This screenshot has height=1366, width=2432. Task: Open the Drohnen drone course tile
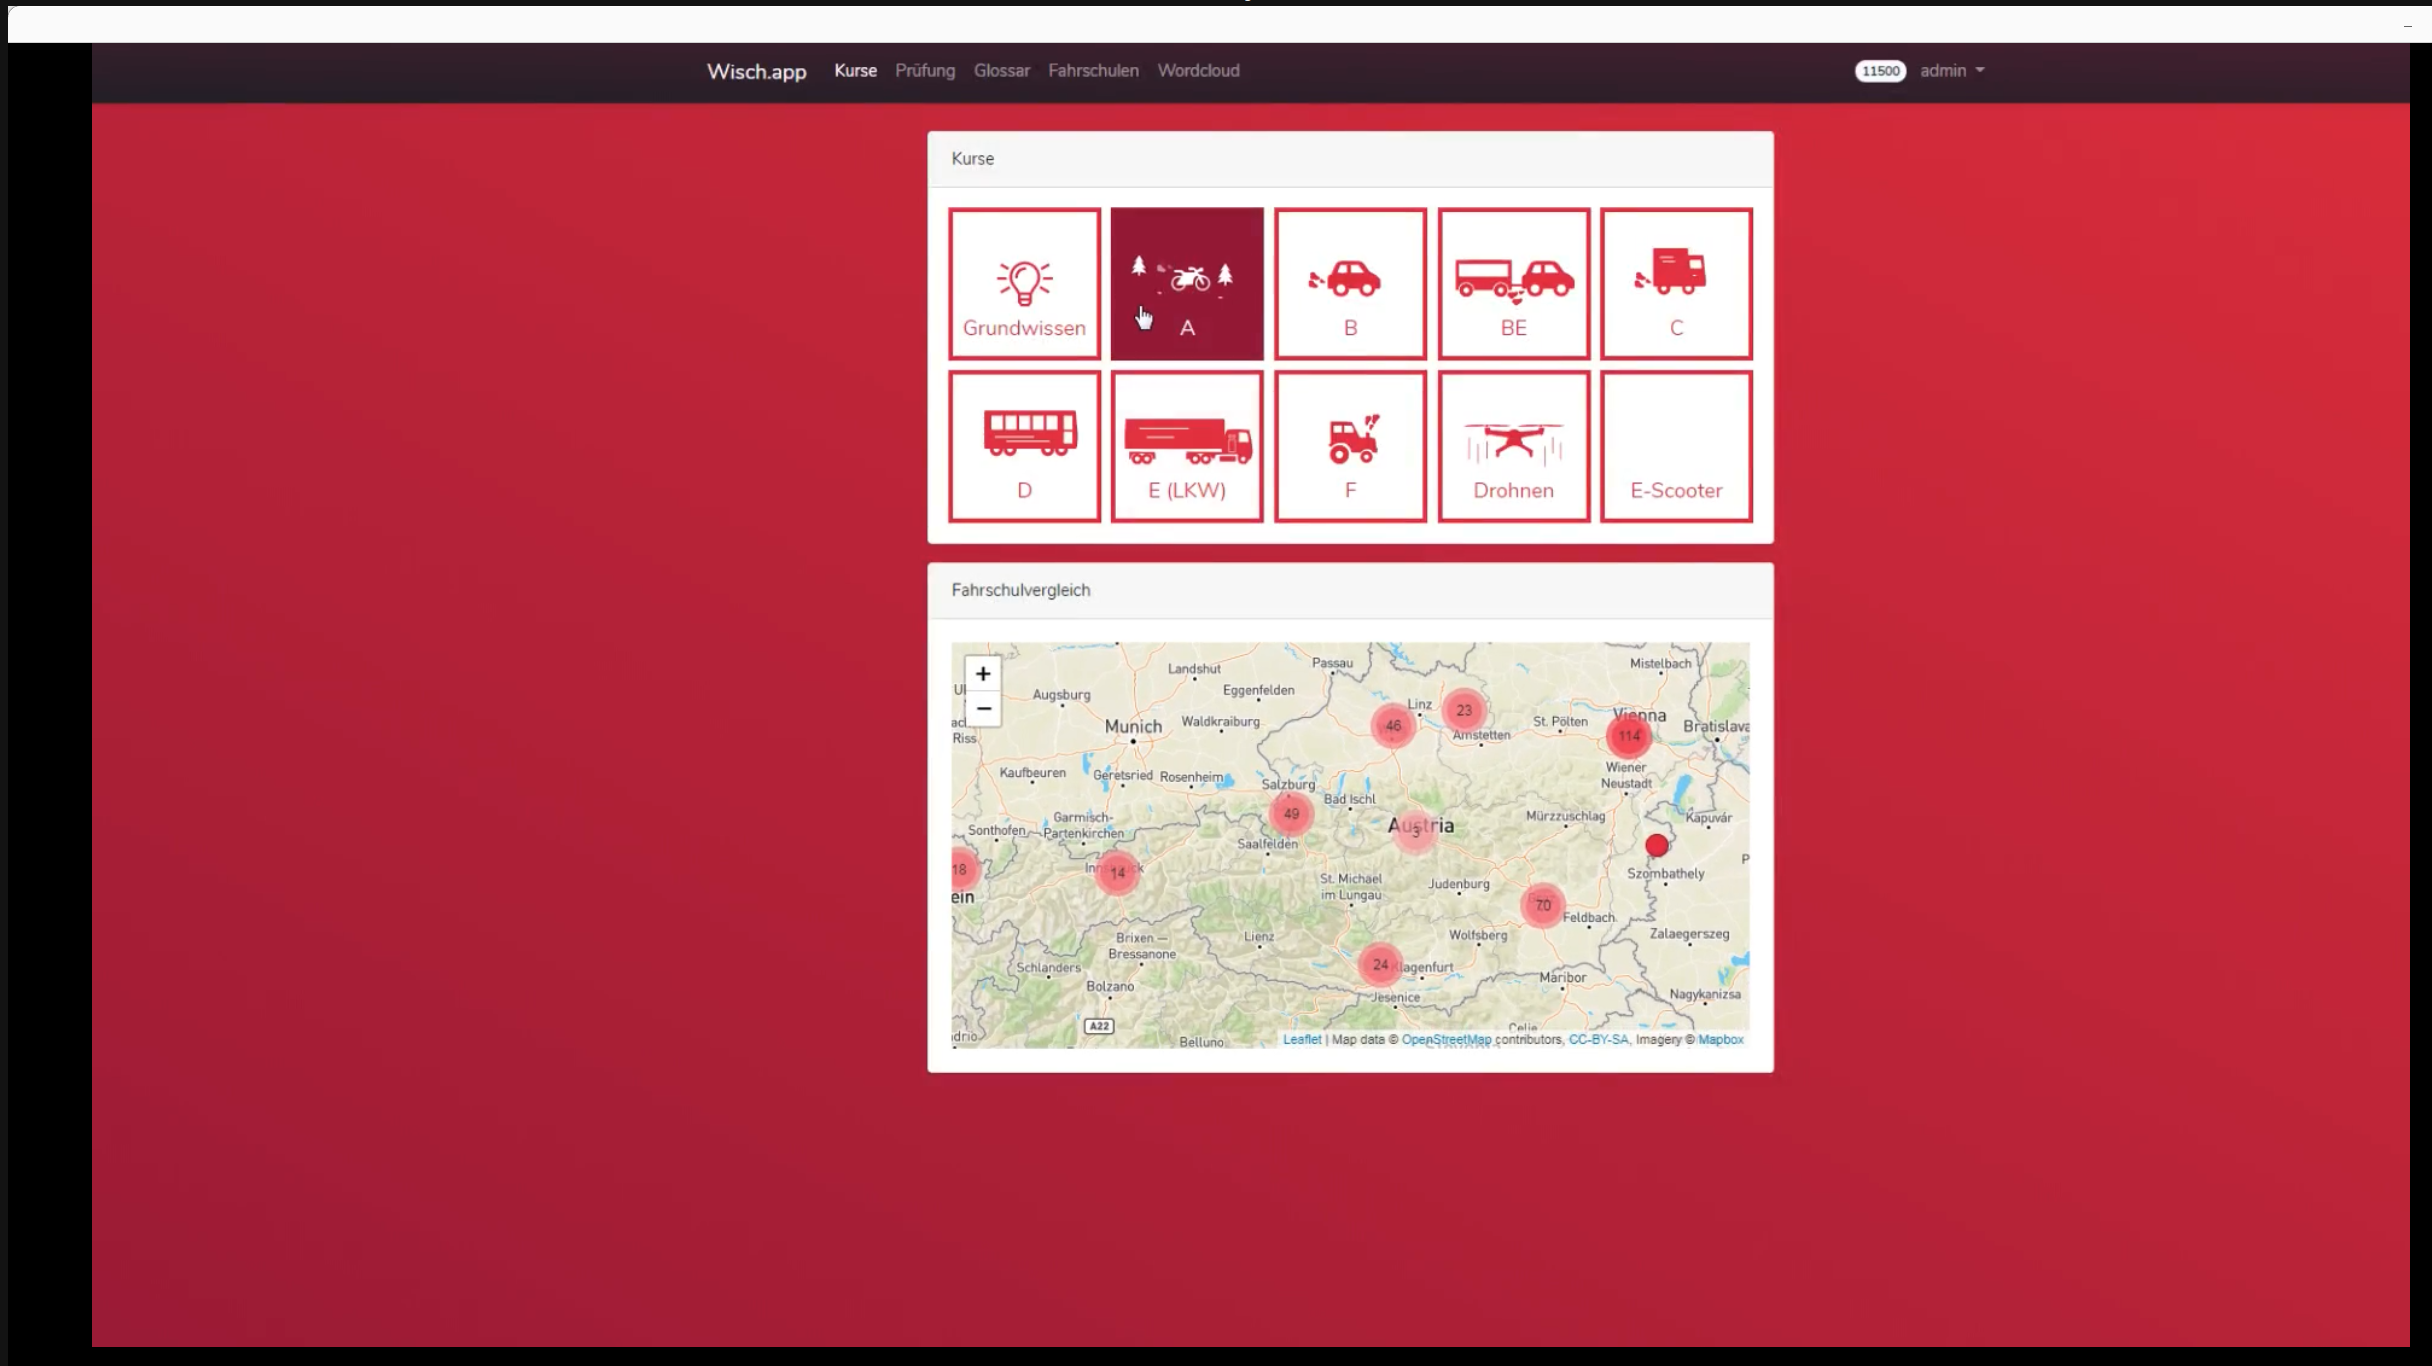tap(1513, 447)
